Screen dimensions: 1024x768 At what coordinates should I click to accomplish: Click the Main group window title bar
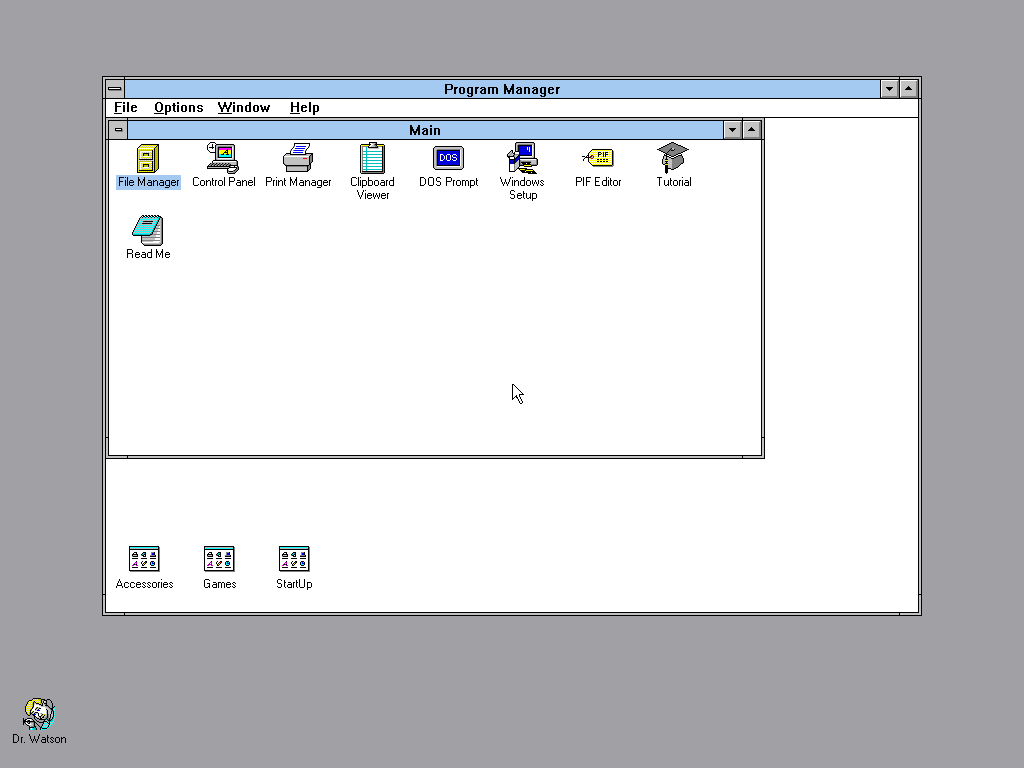(425, 130)
